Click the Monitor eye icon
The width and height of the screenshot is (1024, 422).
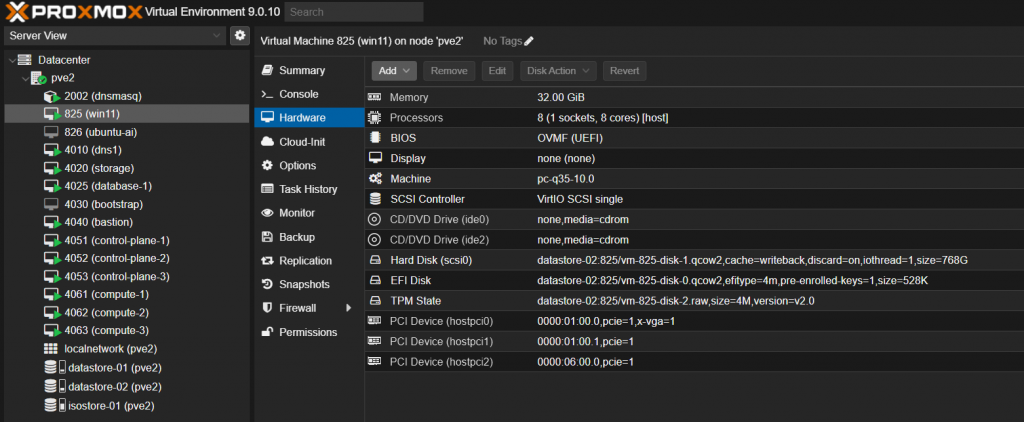(267, 213)
